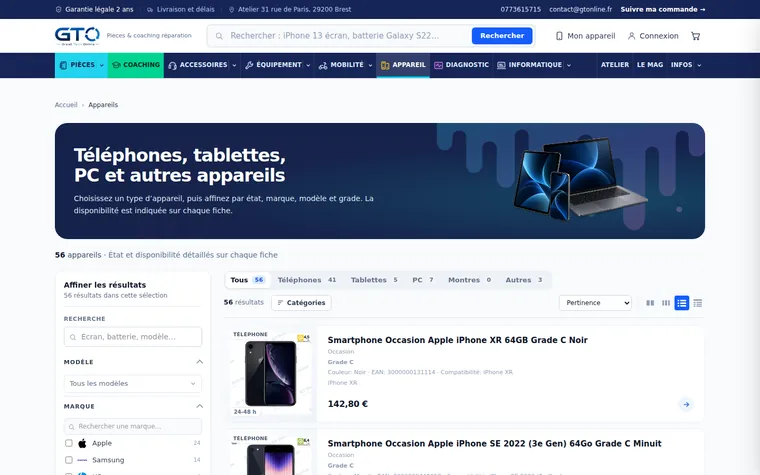Click the Apple brand logo
The width and height of the screenshot is (760, 475).
pos(82,443)
